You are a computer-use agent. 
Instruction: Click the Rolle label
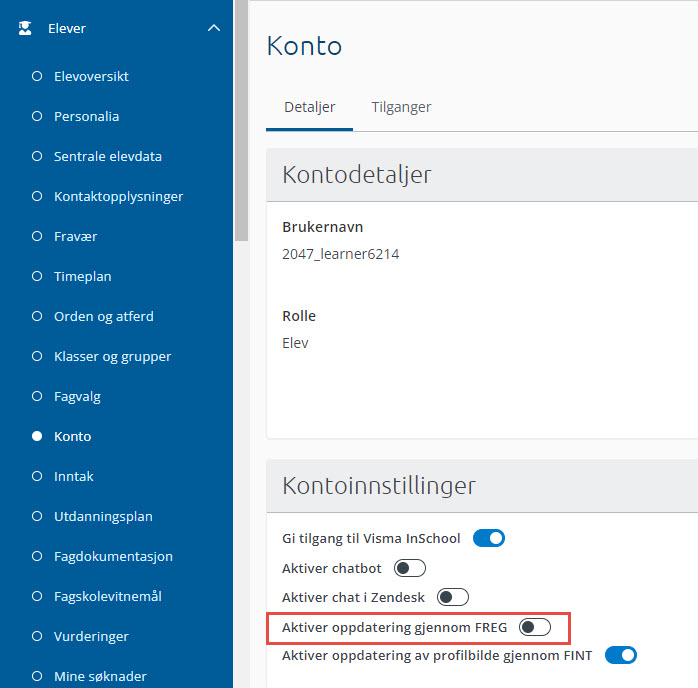[x=299, y=316]
